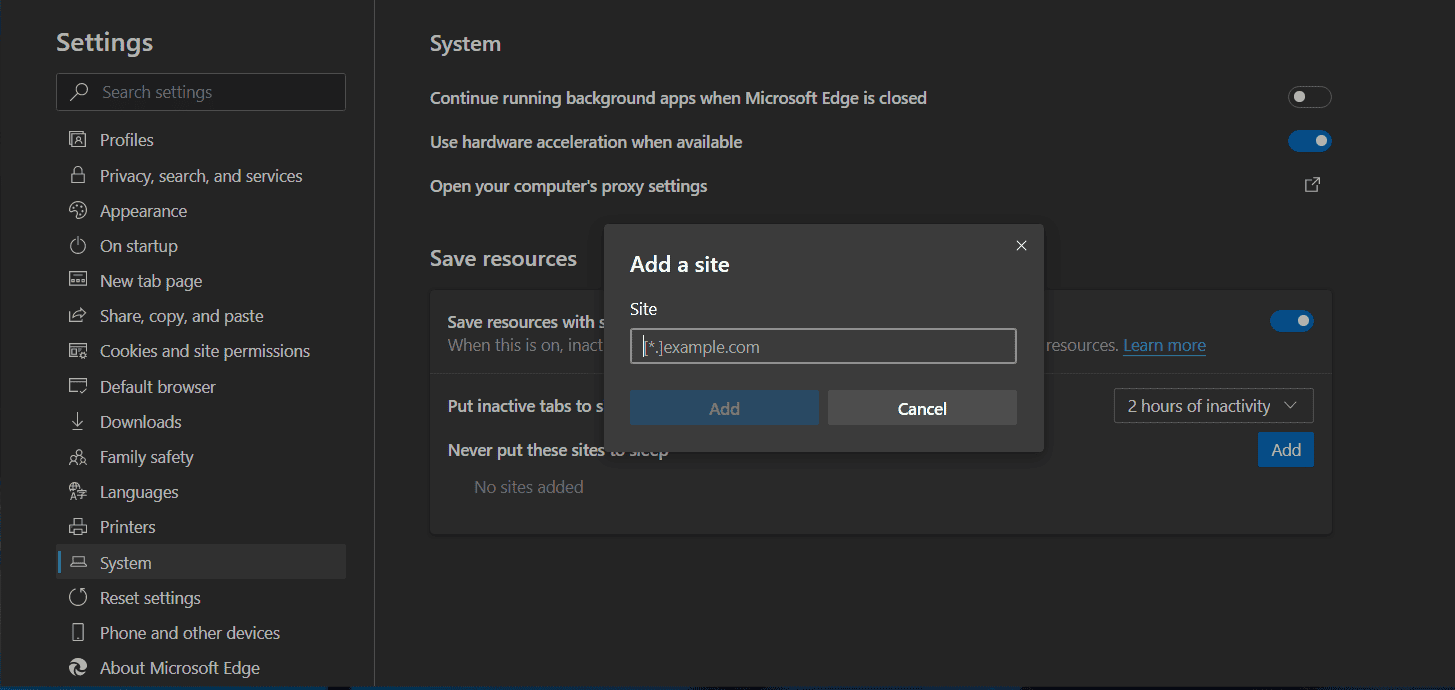Select Downloads in the settings sidebar
This screenshot has width=1455, height=690.
(x=201, y=421)
